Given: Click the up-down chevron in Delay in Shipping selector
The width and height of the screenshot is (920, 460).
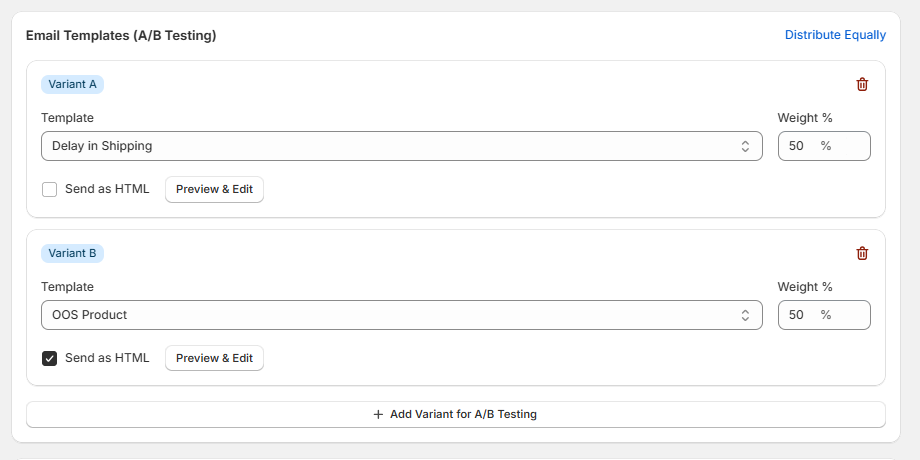Looking at the screenshot, I should (745, 146).
